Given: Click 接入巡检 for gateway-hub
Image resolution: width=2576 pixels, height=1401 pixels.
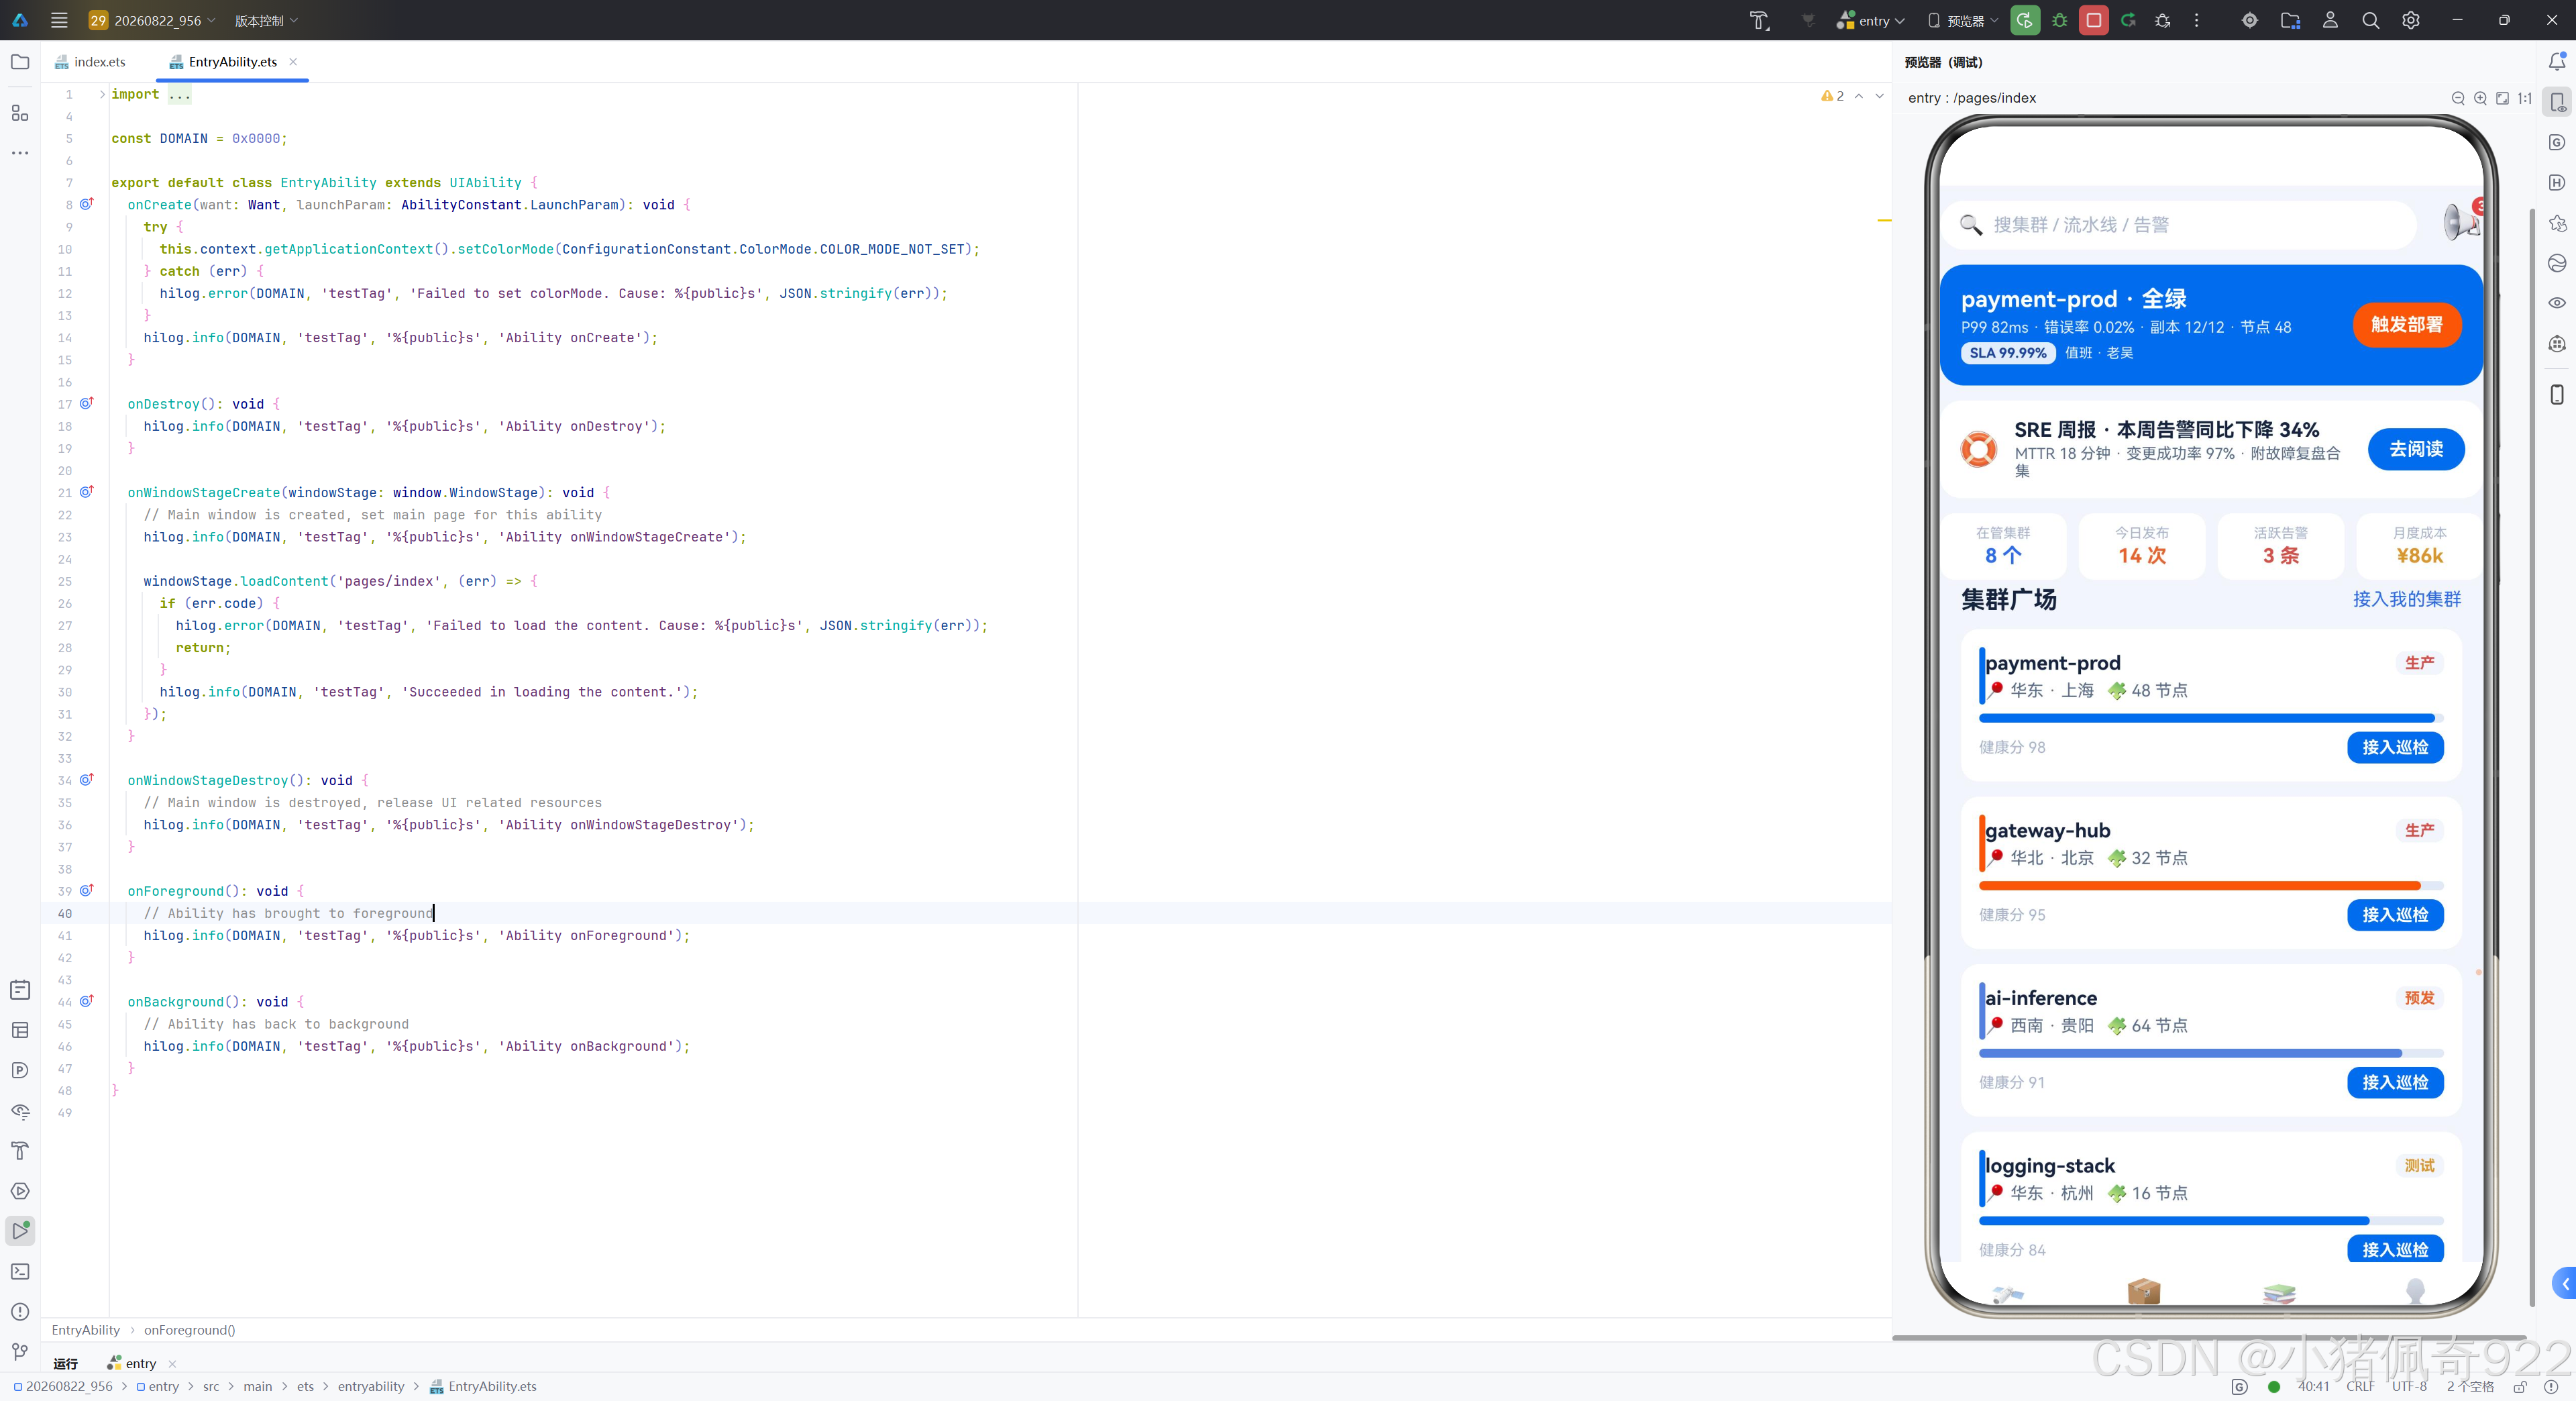Looking at the screenshot, I should pyautogui.click(x=2395, y=914).
